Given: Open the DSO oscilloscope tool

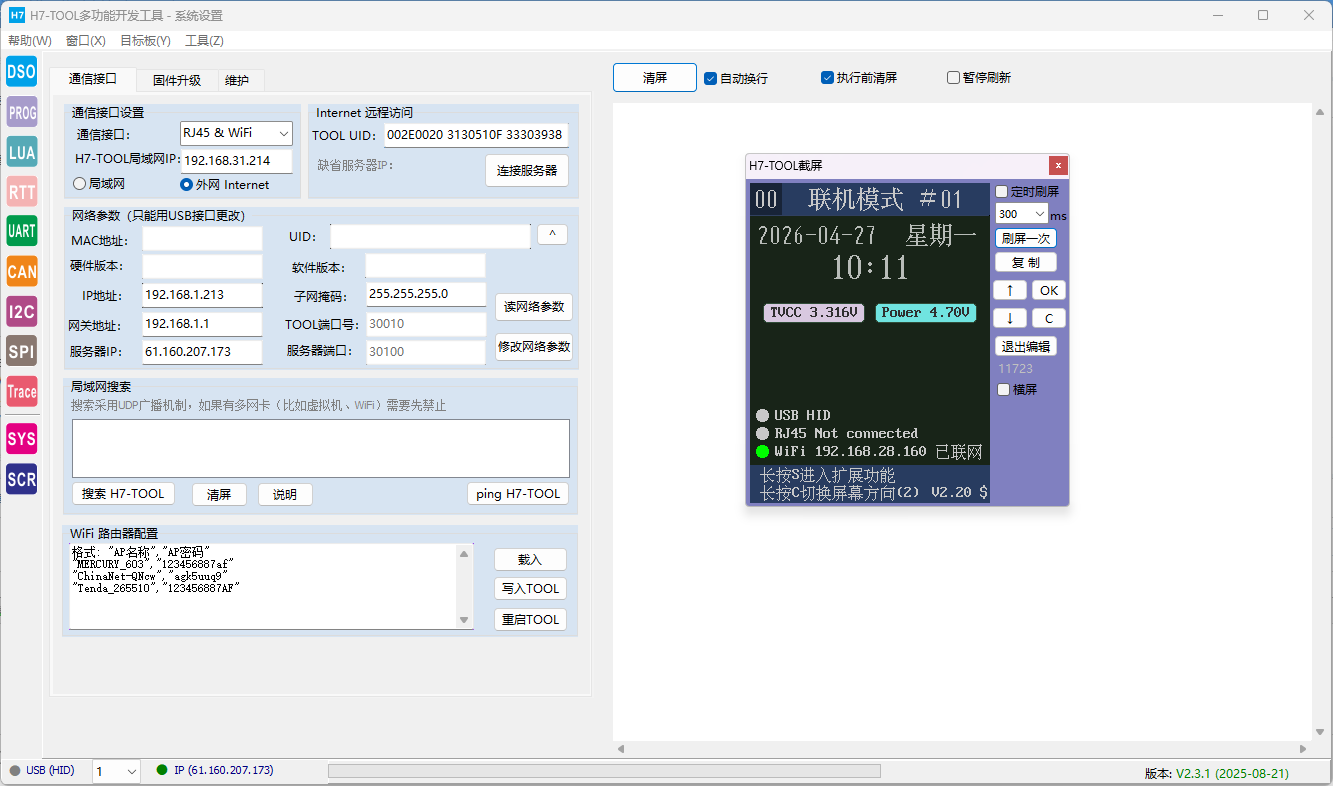Looking at the screenshot, I should [21, 71].
